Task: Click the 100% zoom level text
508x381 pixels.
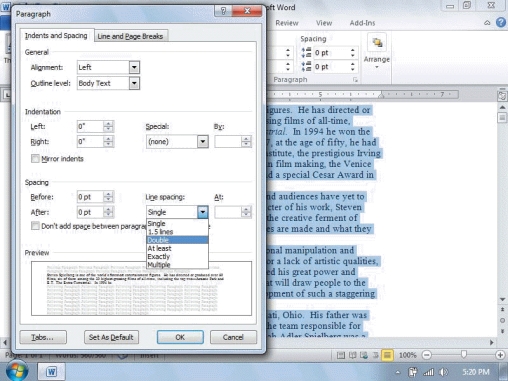Action: click(407, 355)
